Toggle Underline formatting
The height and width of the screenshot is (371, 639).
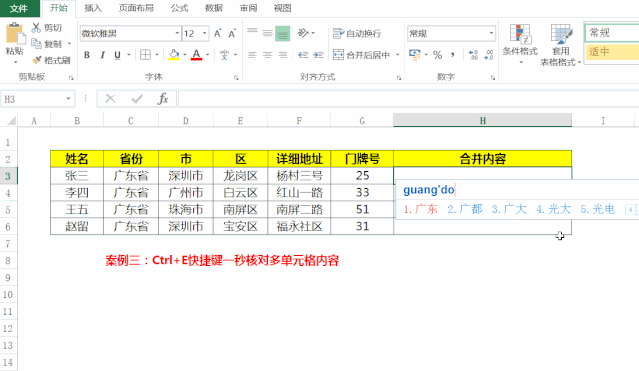click(117, 55)
